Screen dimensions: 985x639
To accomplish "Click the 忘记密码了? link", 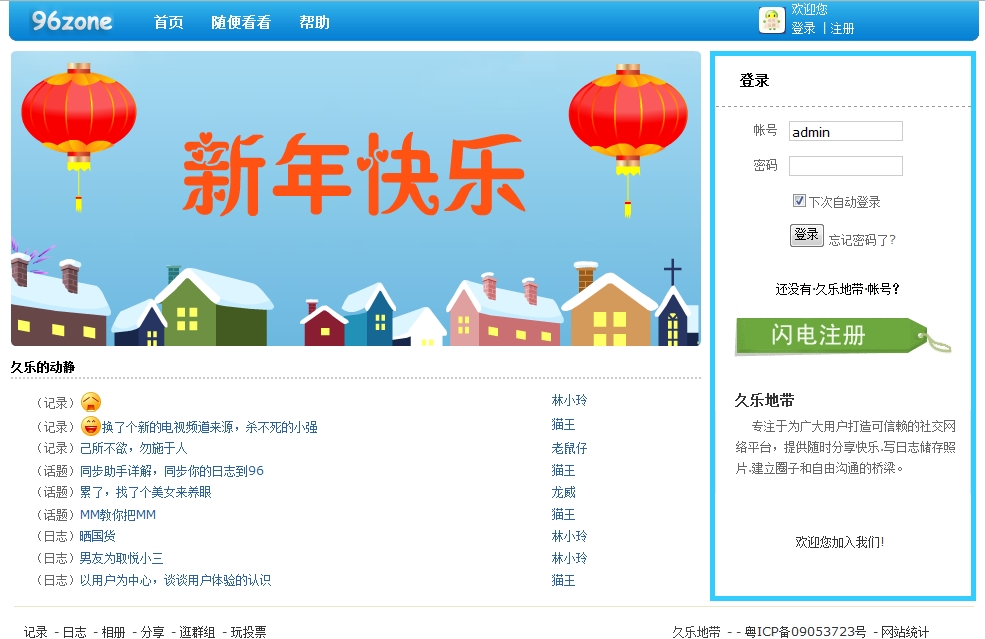I will [x=862, y=239].
